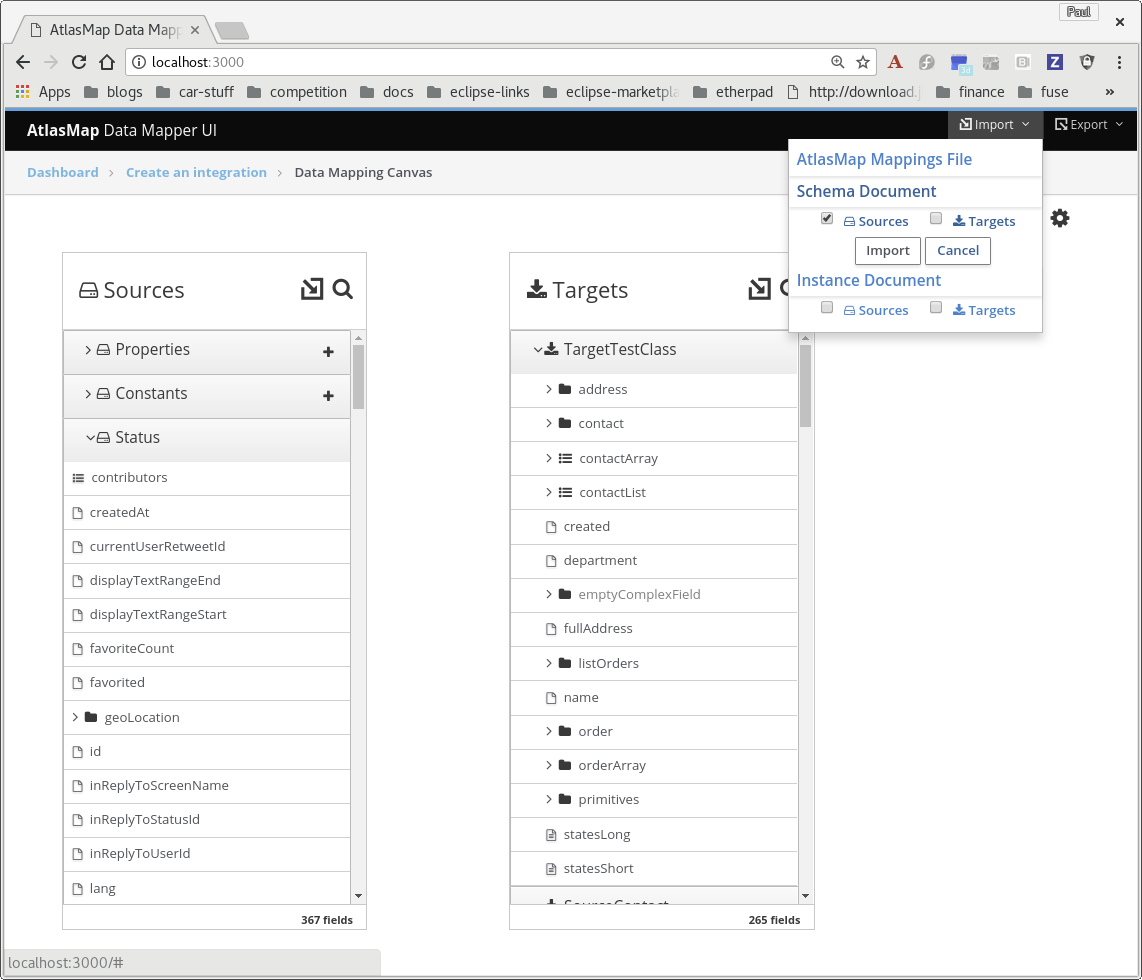1142x980 pixels.
Task: Click the import icon in Targets panel header
Action: point(758,288)
